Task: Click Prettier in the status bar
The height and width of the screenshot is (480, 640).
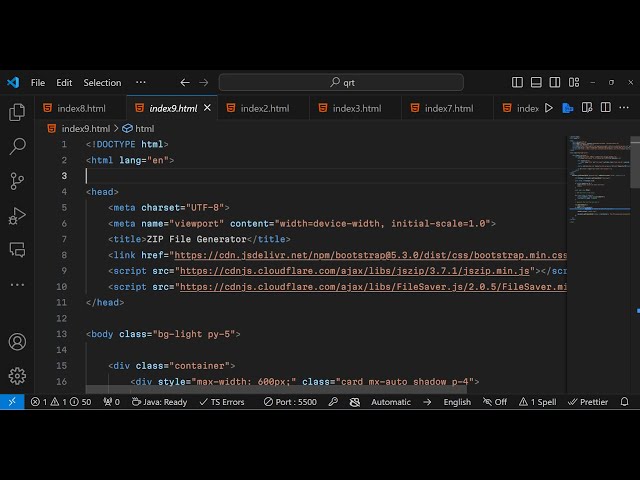Action: (587, 402)
